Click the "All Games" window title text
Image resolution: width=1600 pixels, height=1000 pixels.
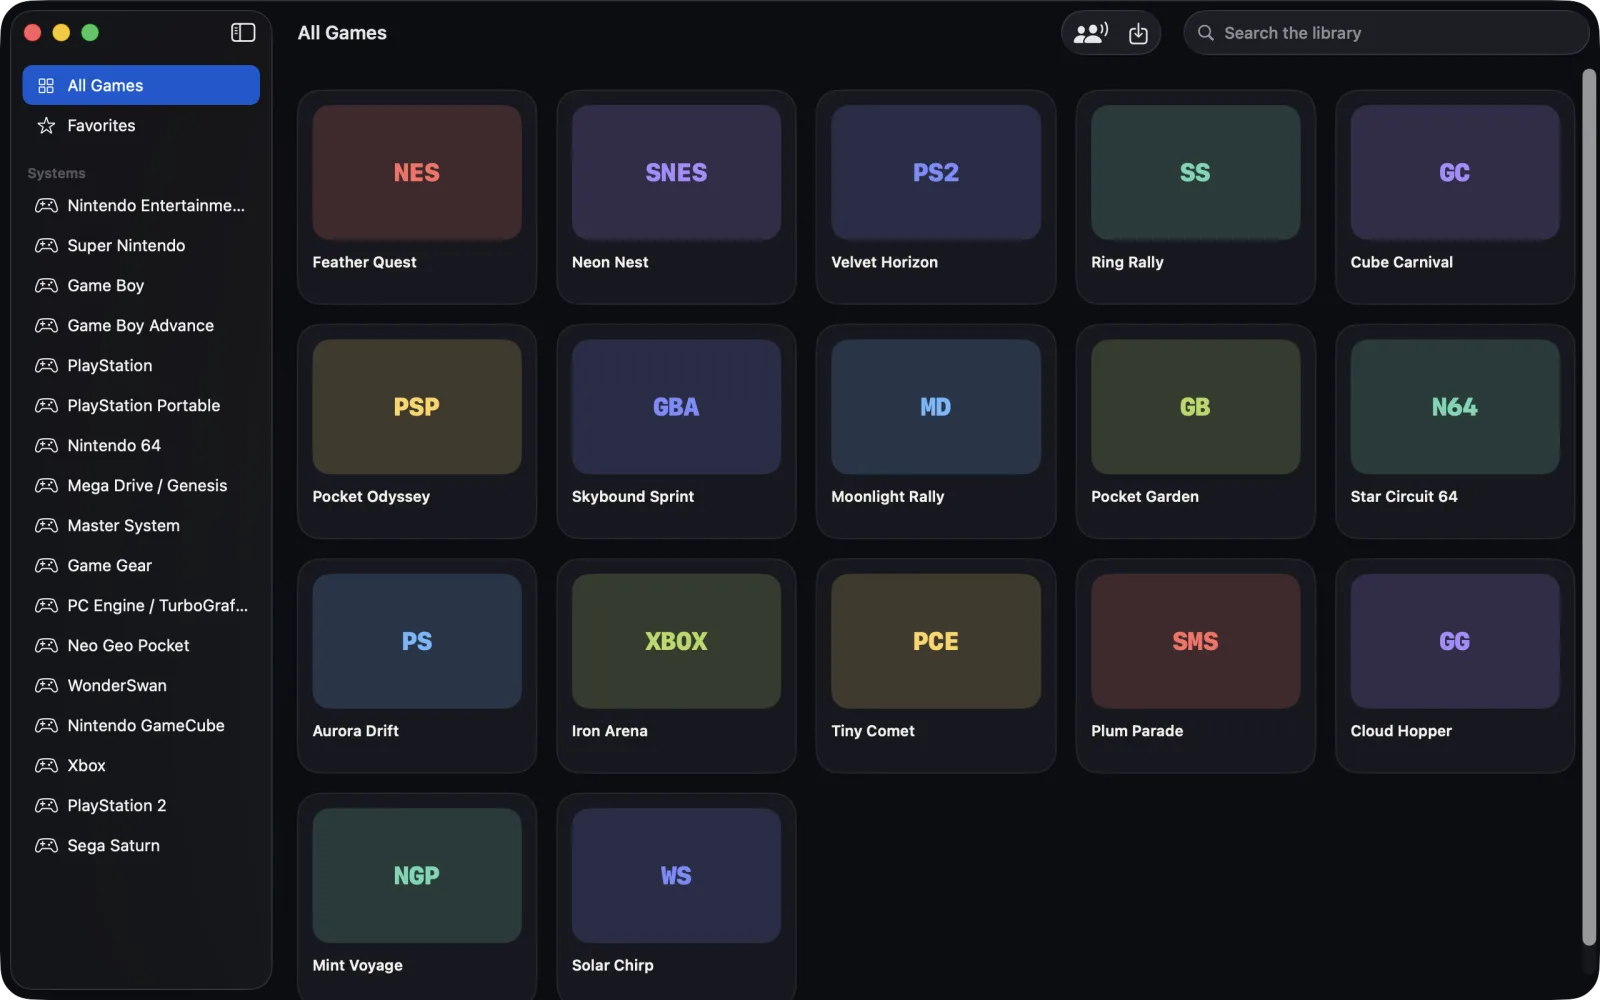point(342,33)
